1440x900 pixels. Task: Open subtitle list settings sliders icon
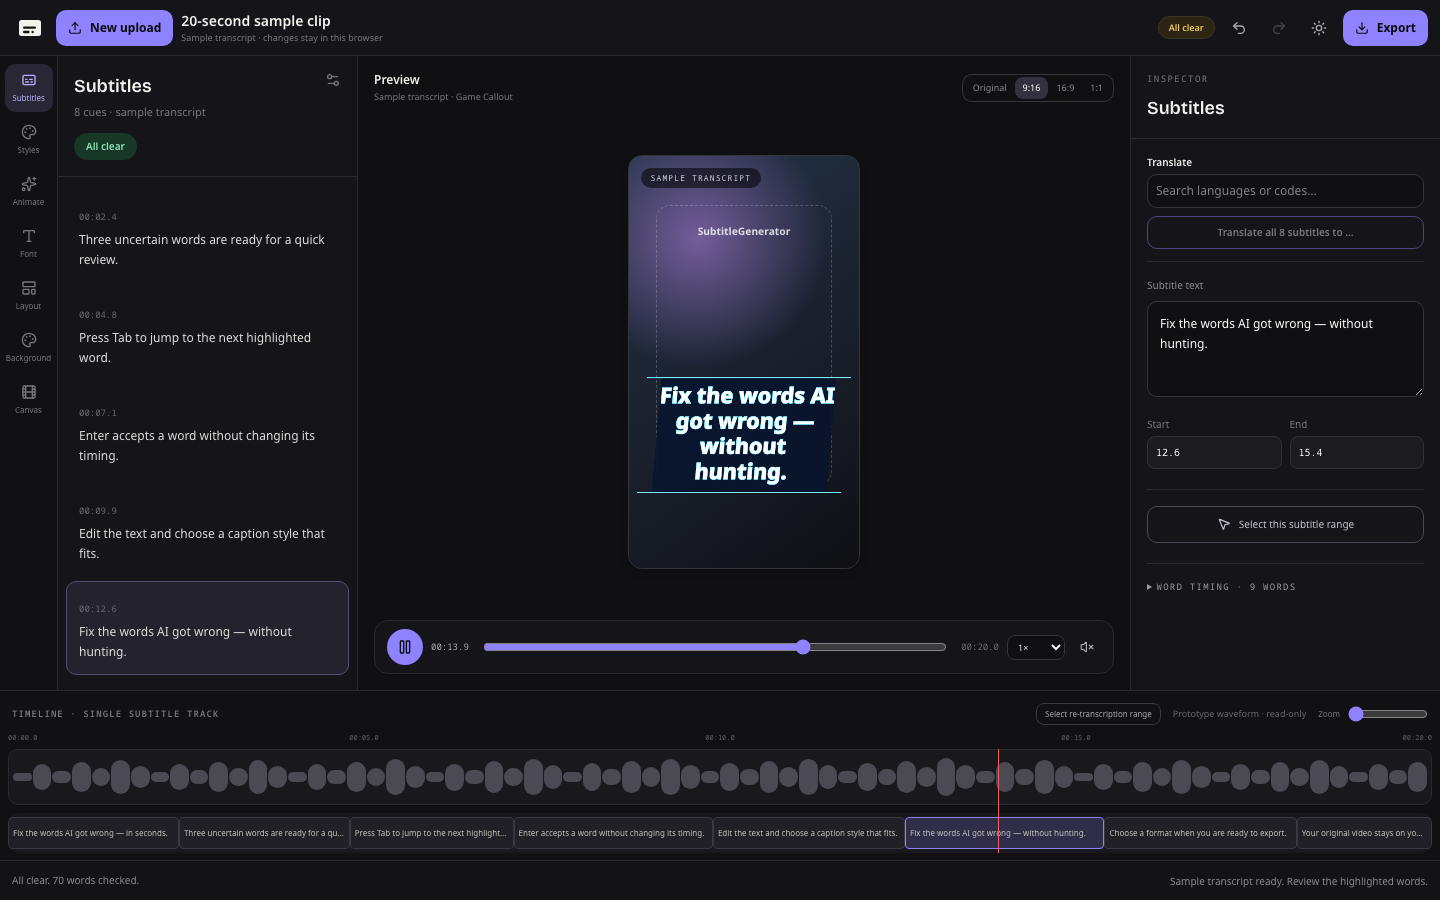333,80
